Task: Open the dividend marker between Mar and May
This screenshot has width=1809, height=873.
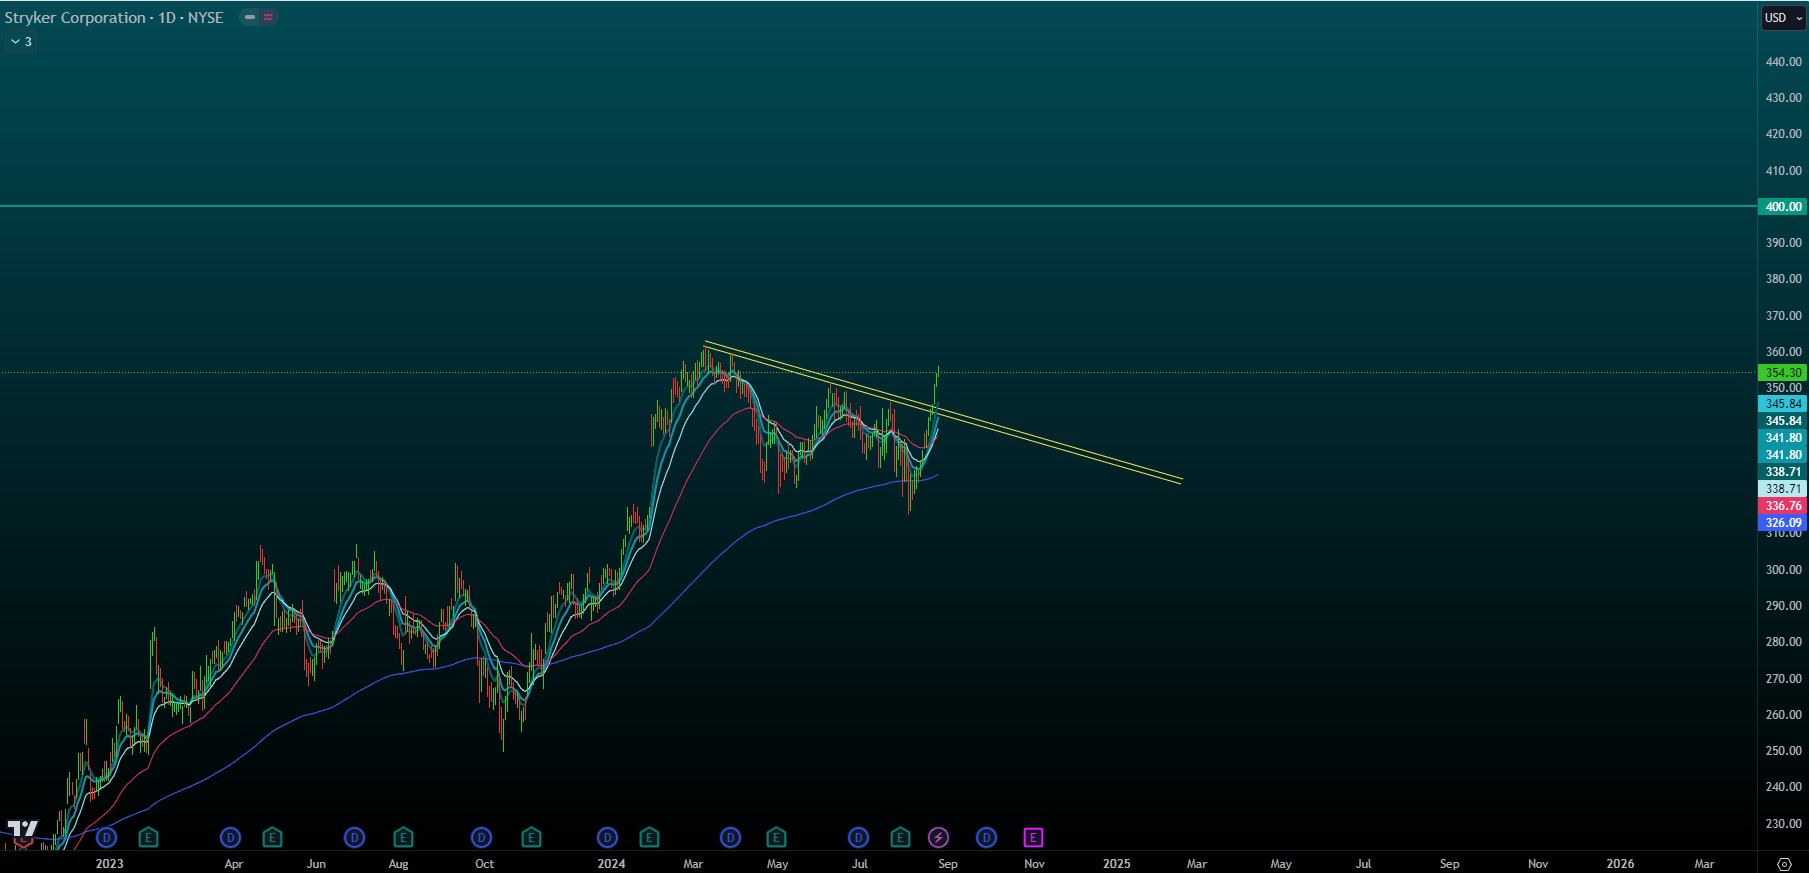Action: tap(731, 837)
